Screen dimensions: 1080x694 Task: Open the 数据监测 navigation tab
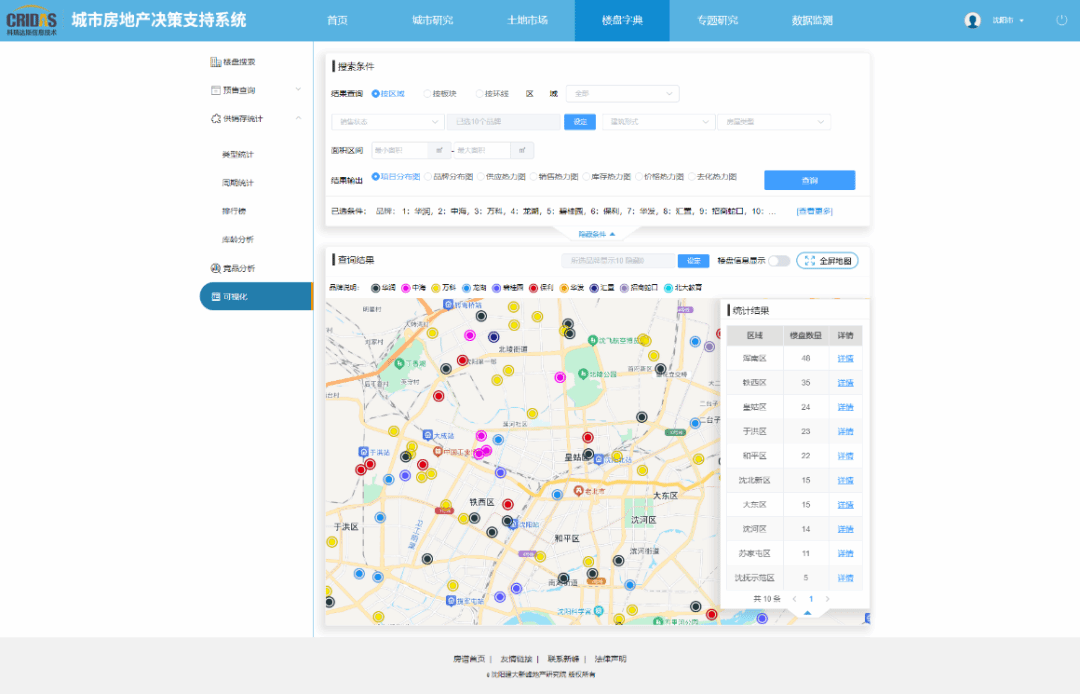813,20
